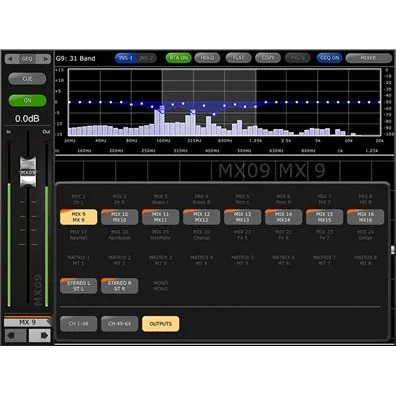Open the OUTPUTS bank tab
Screen dimensions: 396x396
pos(160,324)
